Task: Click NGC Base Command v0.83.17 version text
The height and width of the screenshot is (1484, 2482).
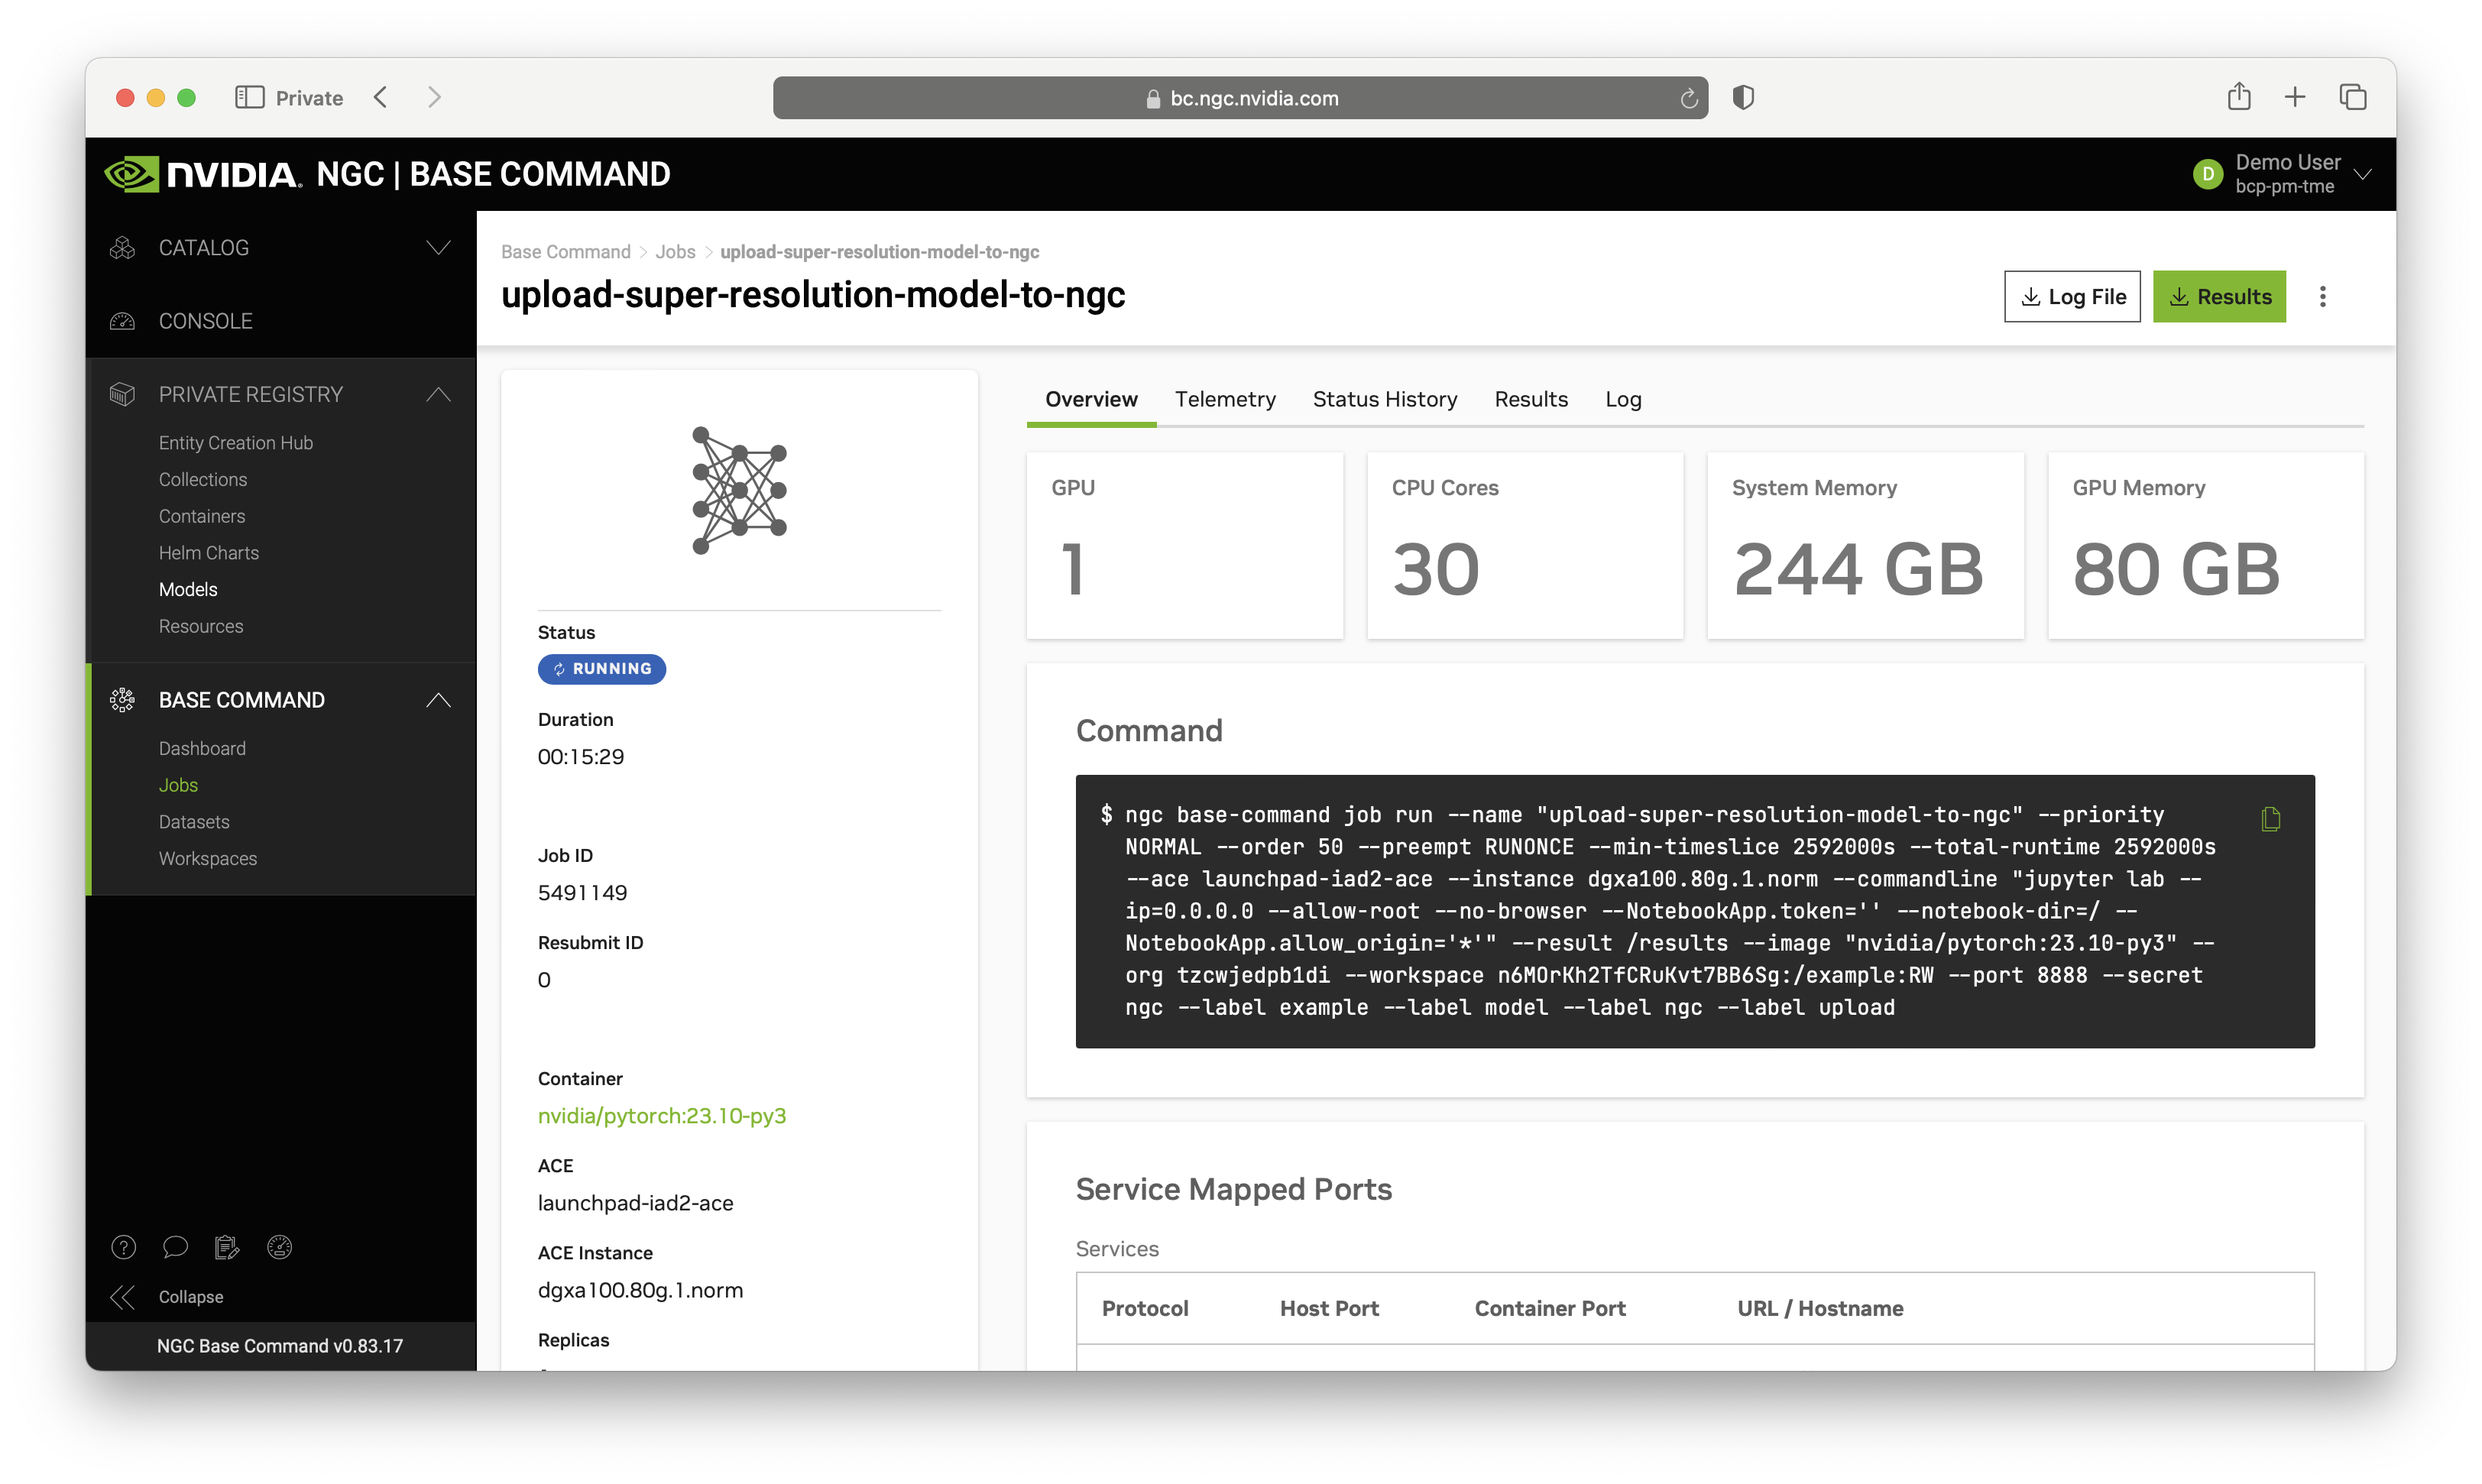Action: pos(280,1346)
